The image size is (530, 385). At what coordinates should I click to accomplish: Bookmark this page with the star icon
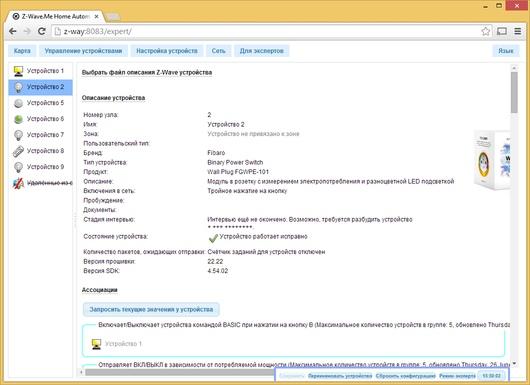click(x=485, y=31)
